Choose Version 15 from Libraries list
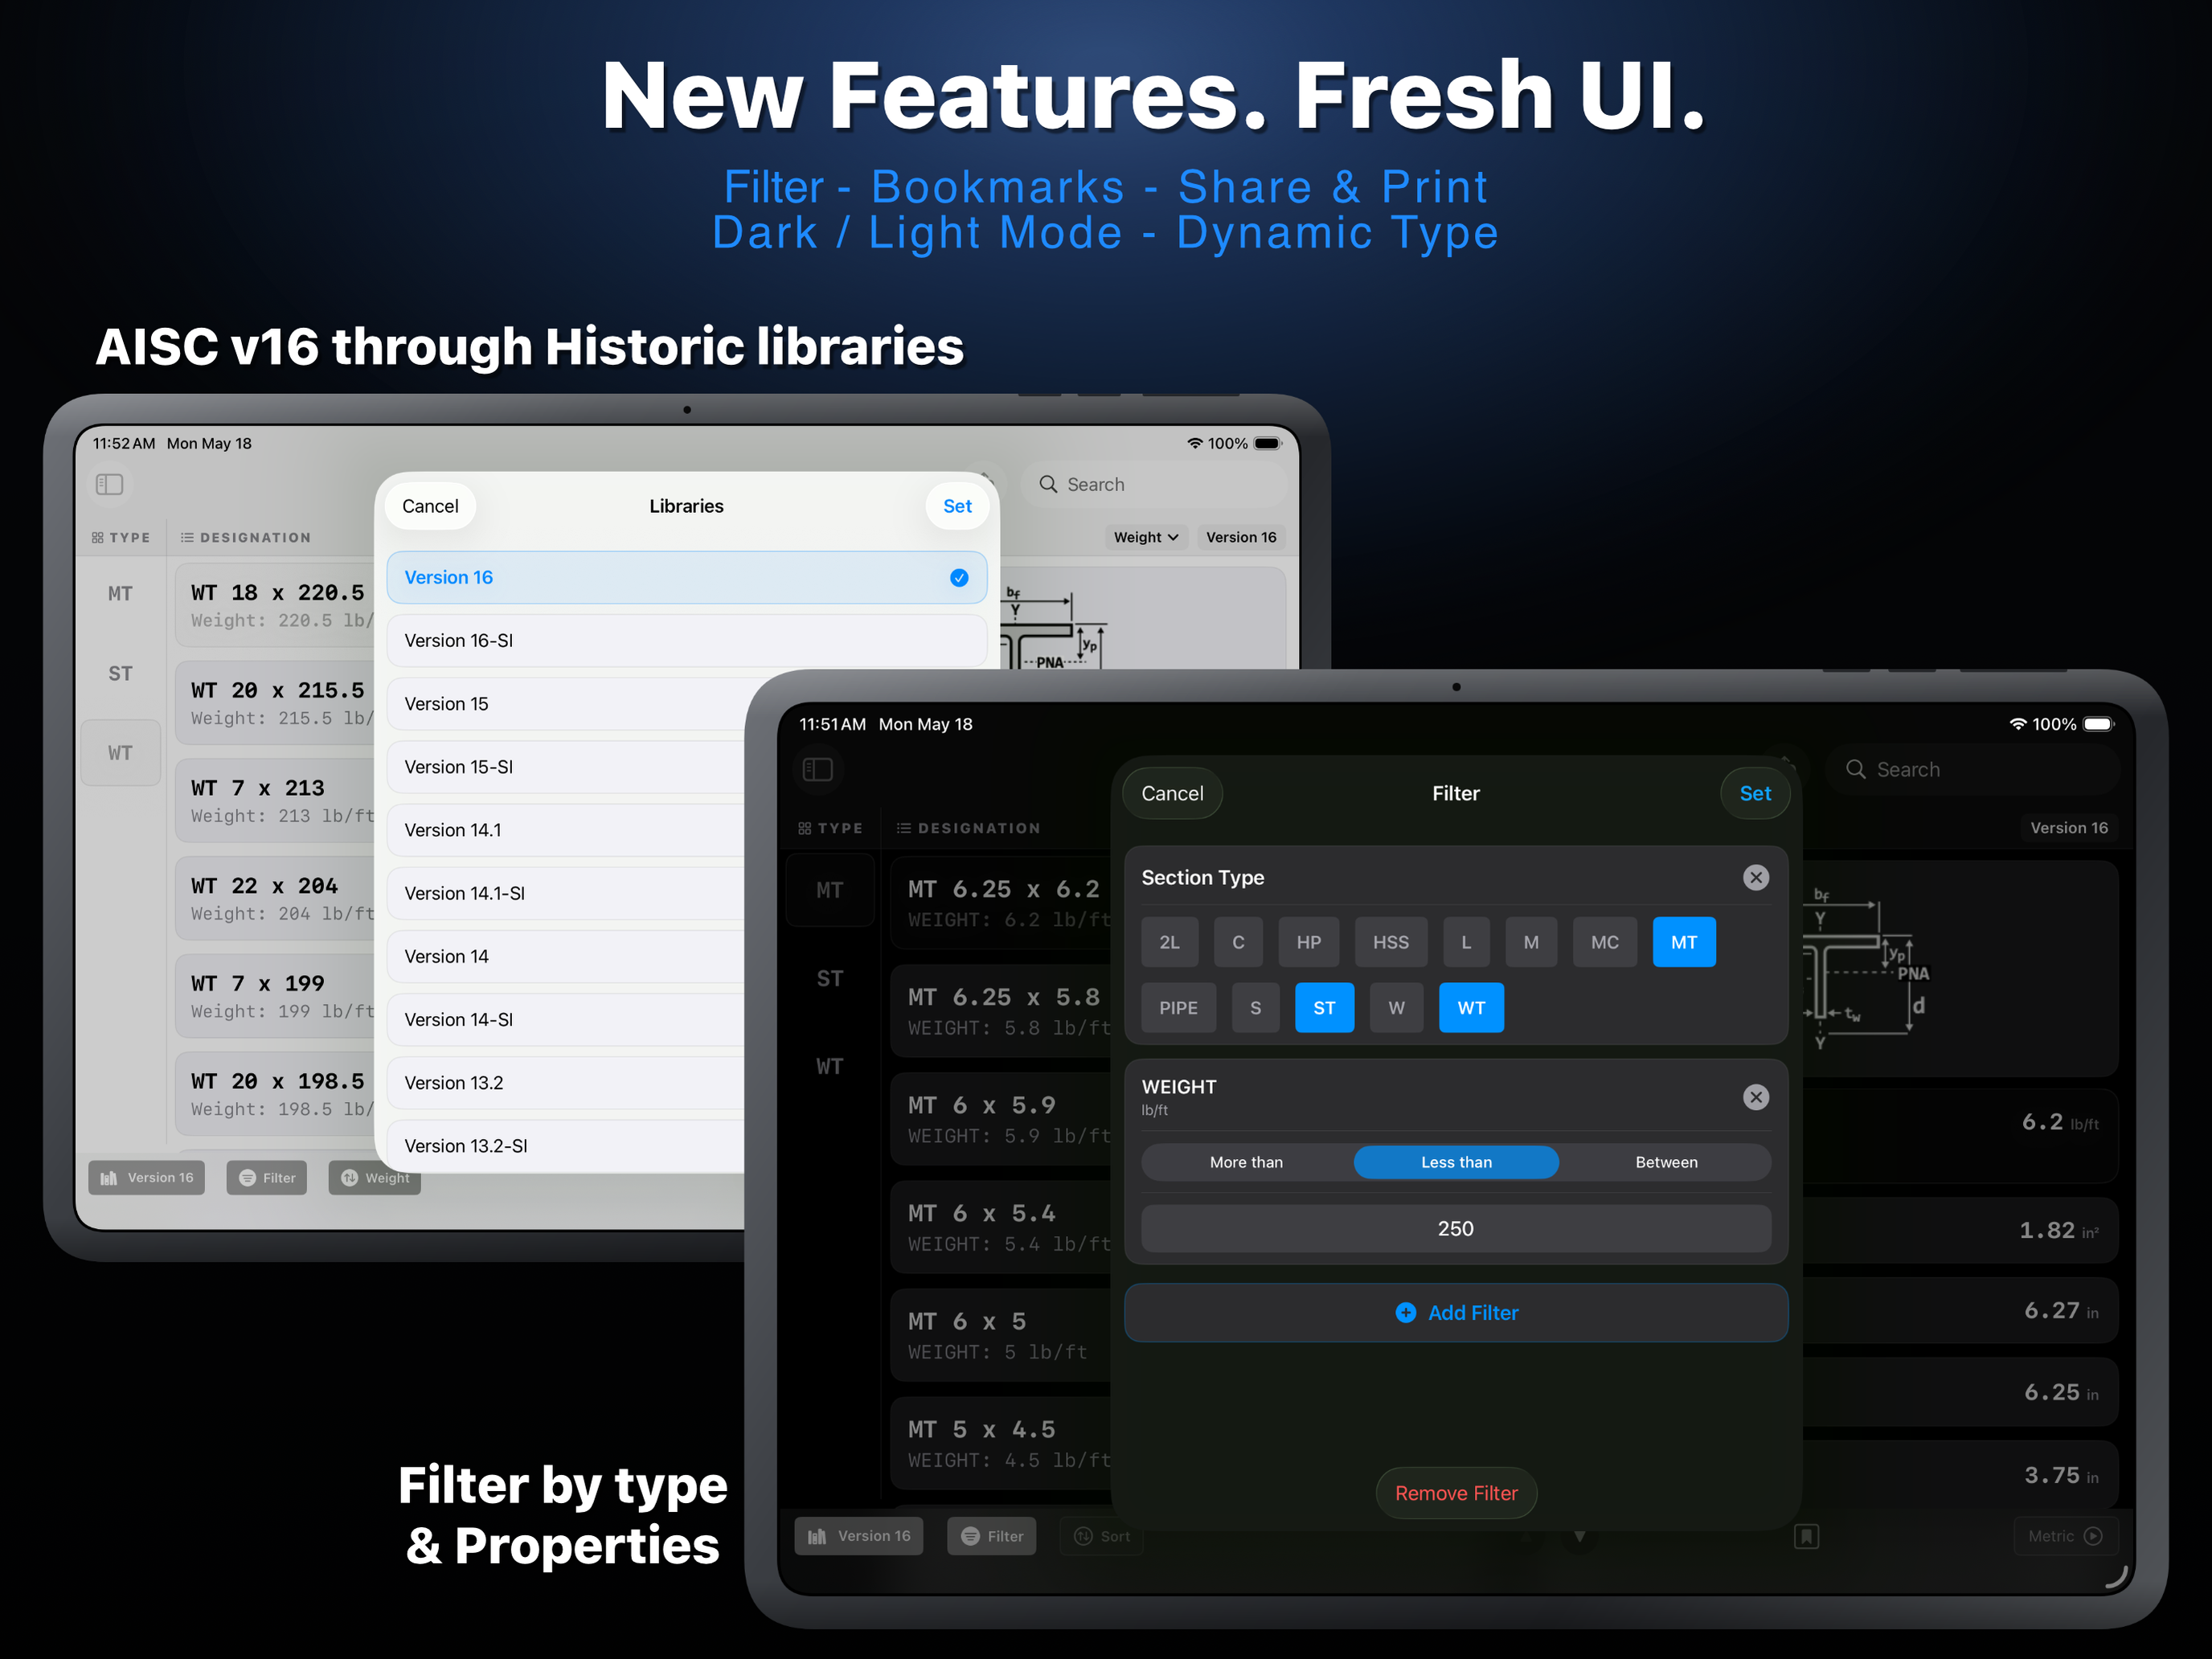The image size is (2212, 1659). pyautogui.click(x=566, y=703)
